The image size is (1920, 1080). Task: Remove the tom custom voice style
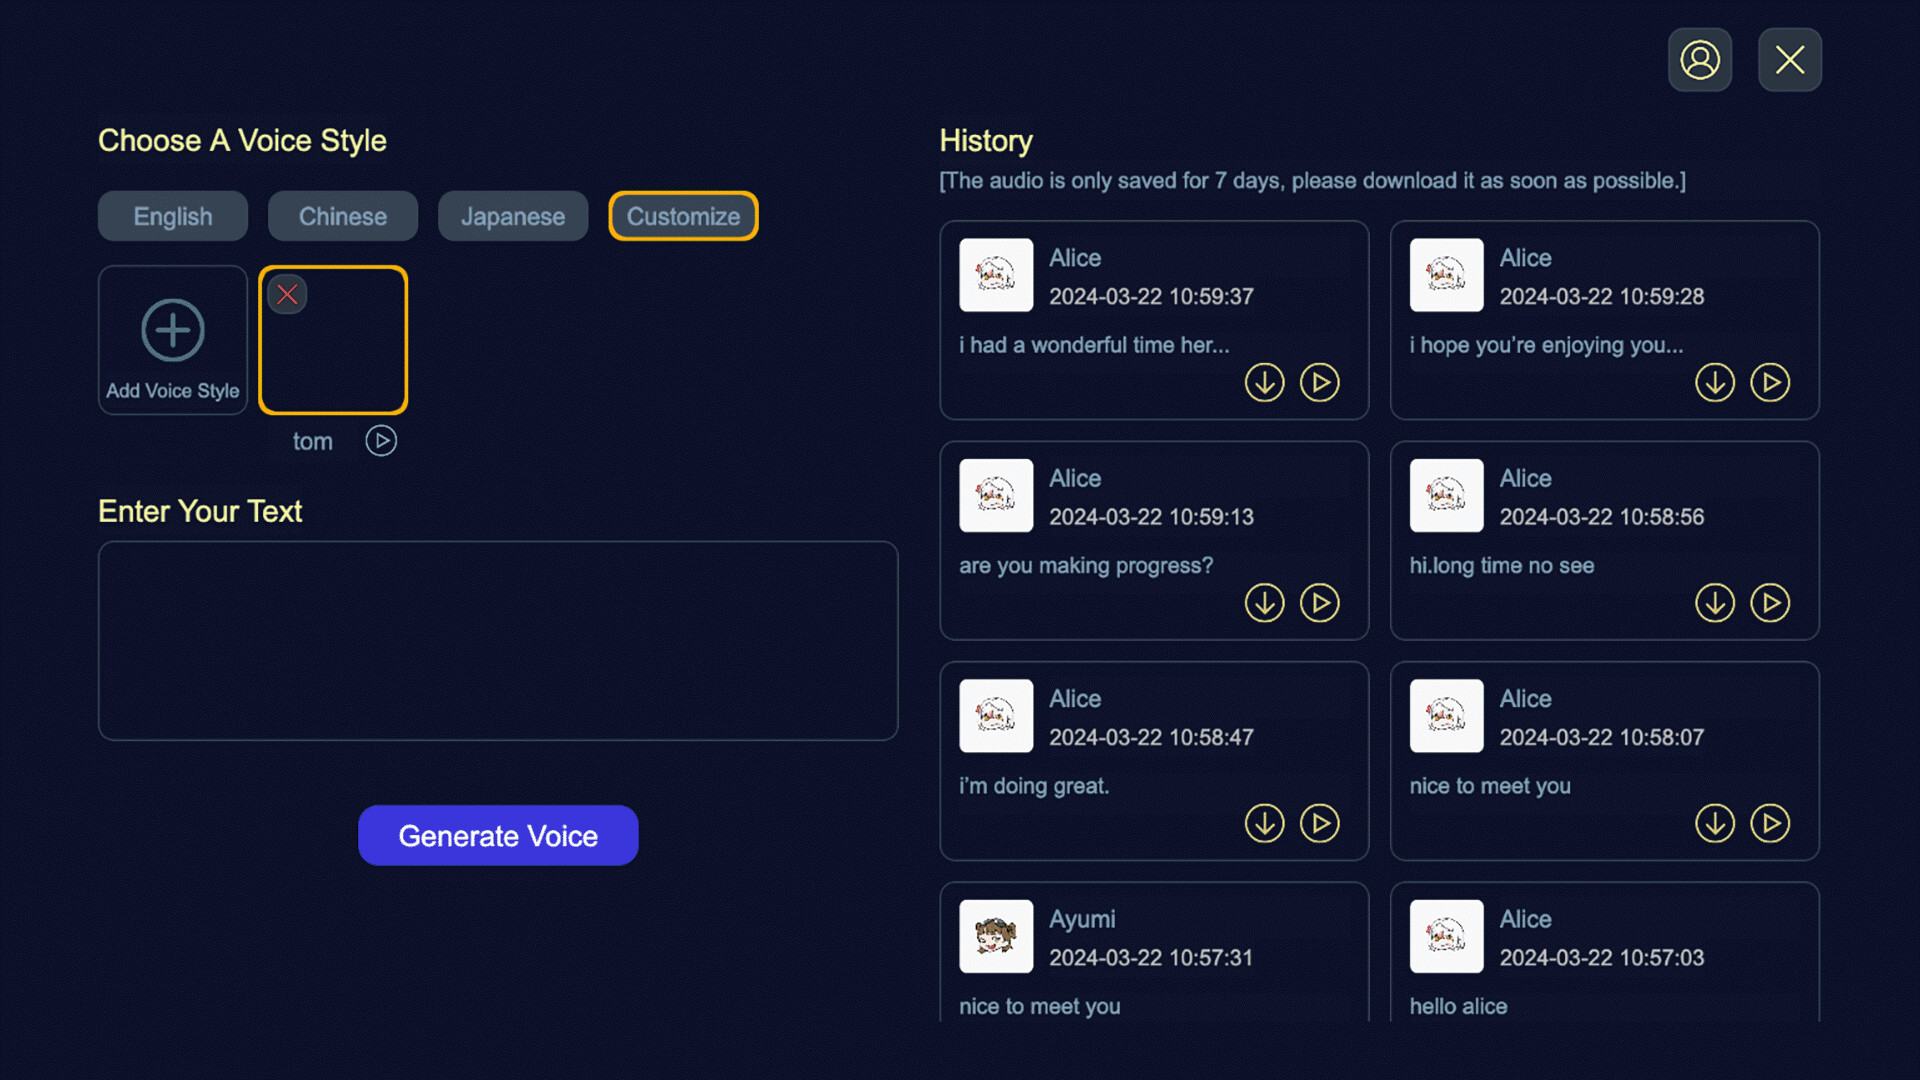[287, 294]
